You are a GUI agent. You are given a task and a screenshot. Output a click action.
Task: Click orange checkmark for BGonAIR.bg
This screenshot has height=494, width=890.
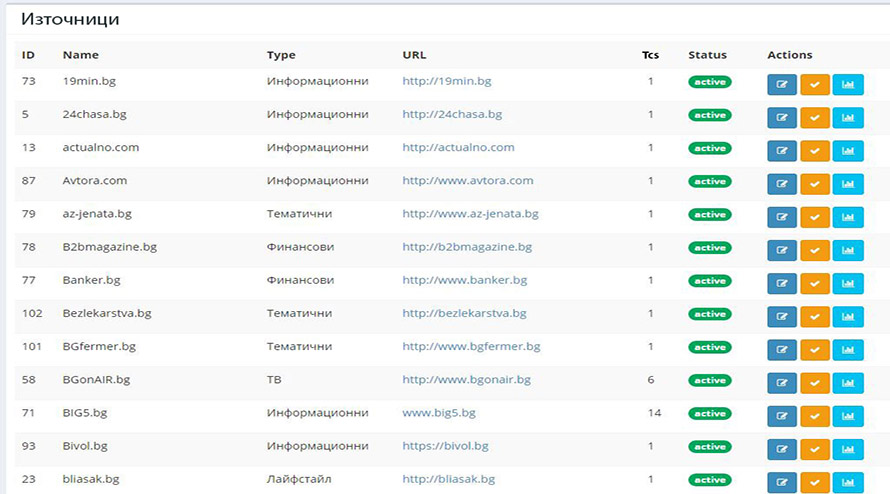[815, 383]
